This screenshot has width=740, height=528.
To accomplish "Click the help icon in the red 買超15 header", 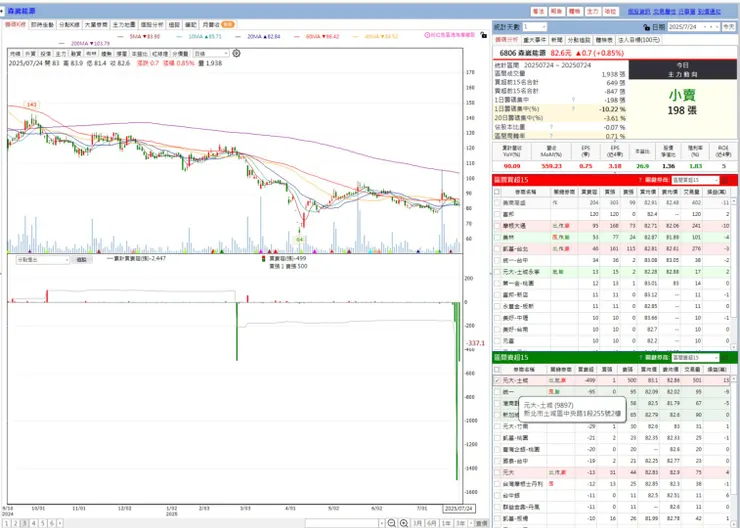I will click(x=640, y=180).
